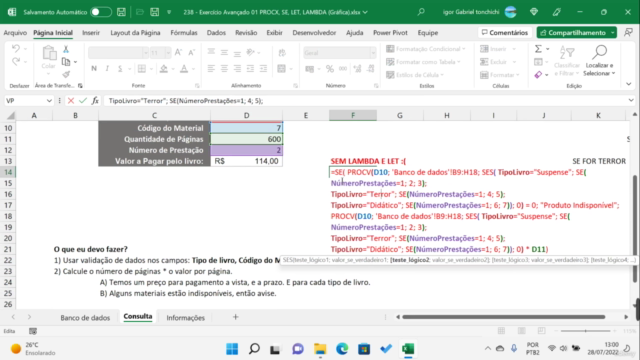
Task: Confirm formula with green check
Action: tap(83, 100)
